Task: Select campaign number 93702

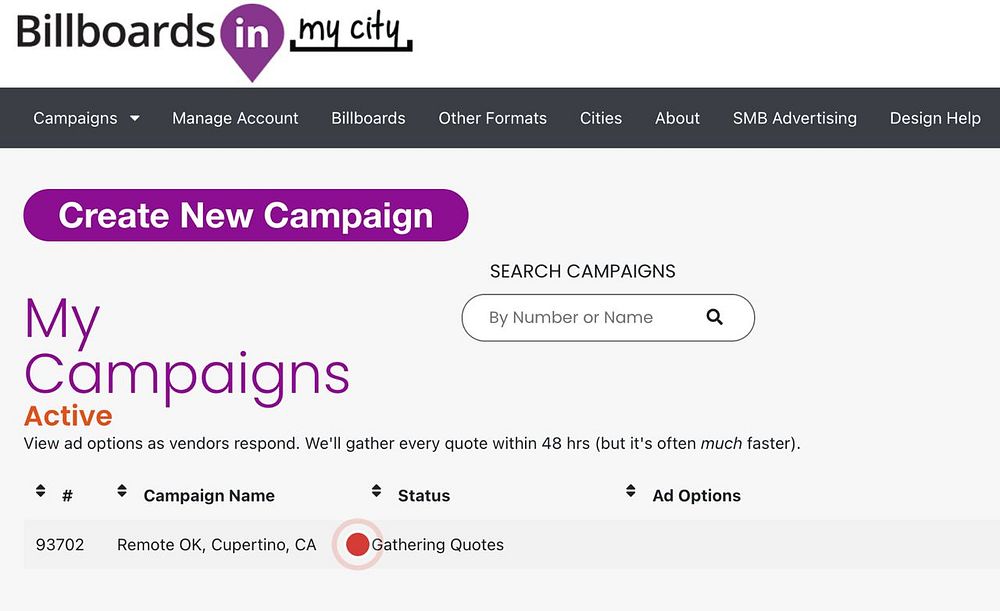Action: 60,545
